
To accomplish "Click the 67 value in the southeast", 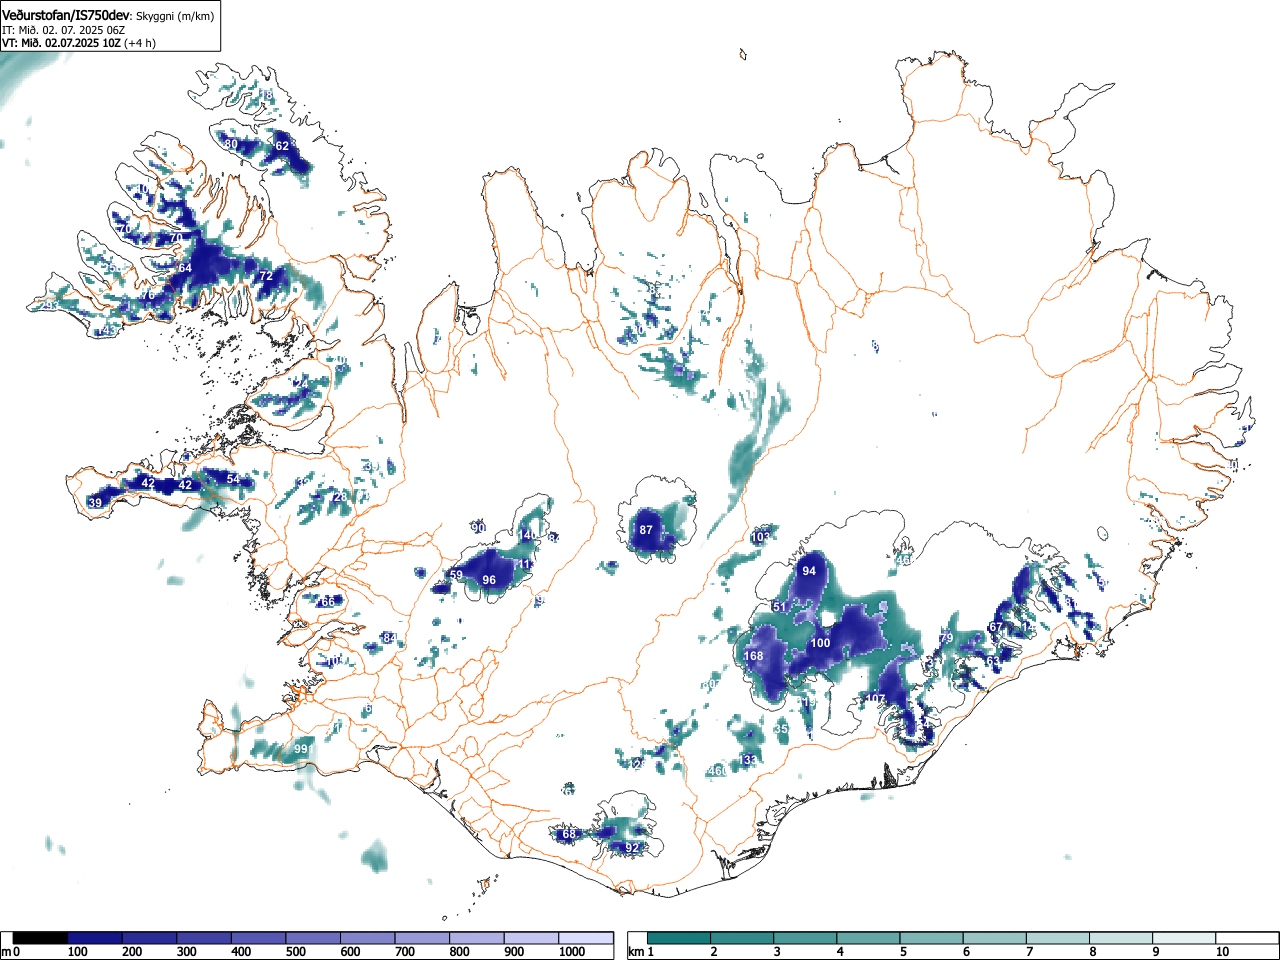I will pos(996,628).
